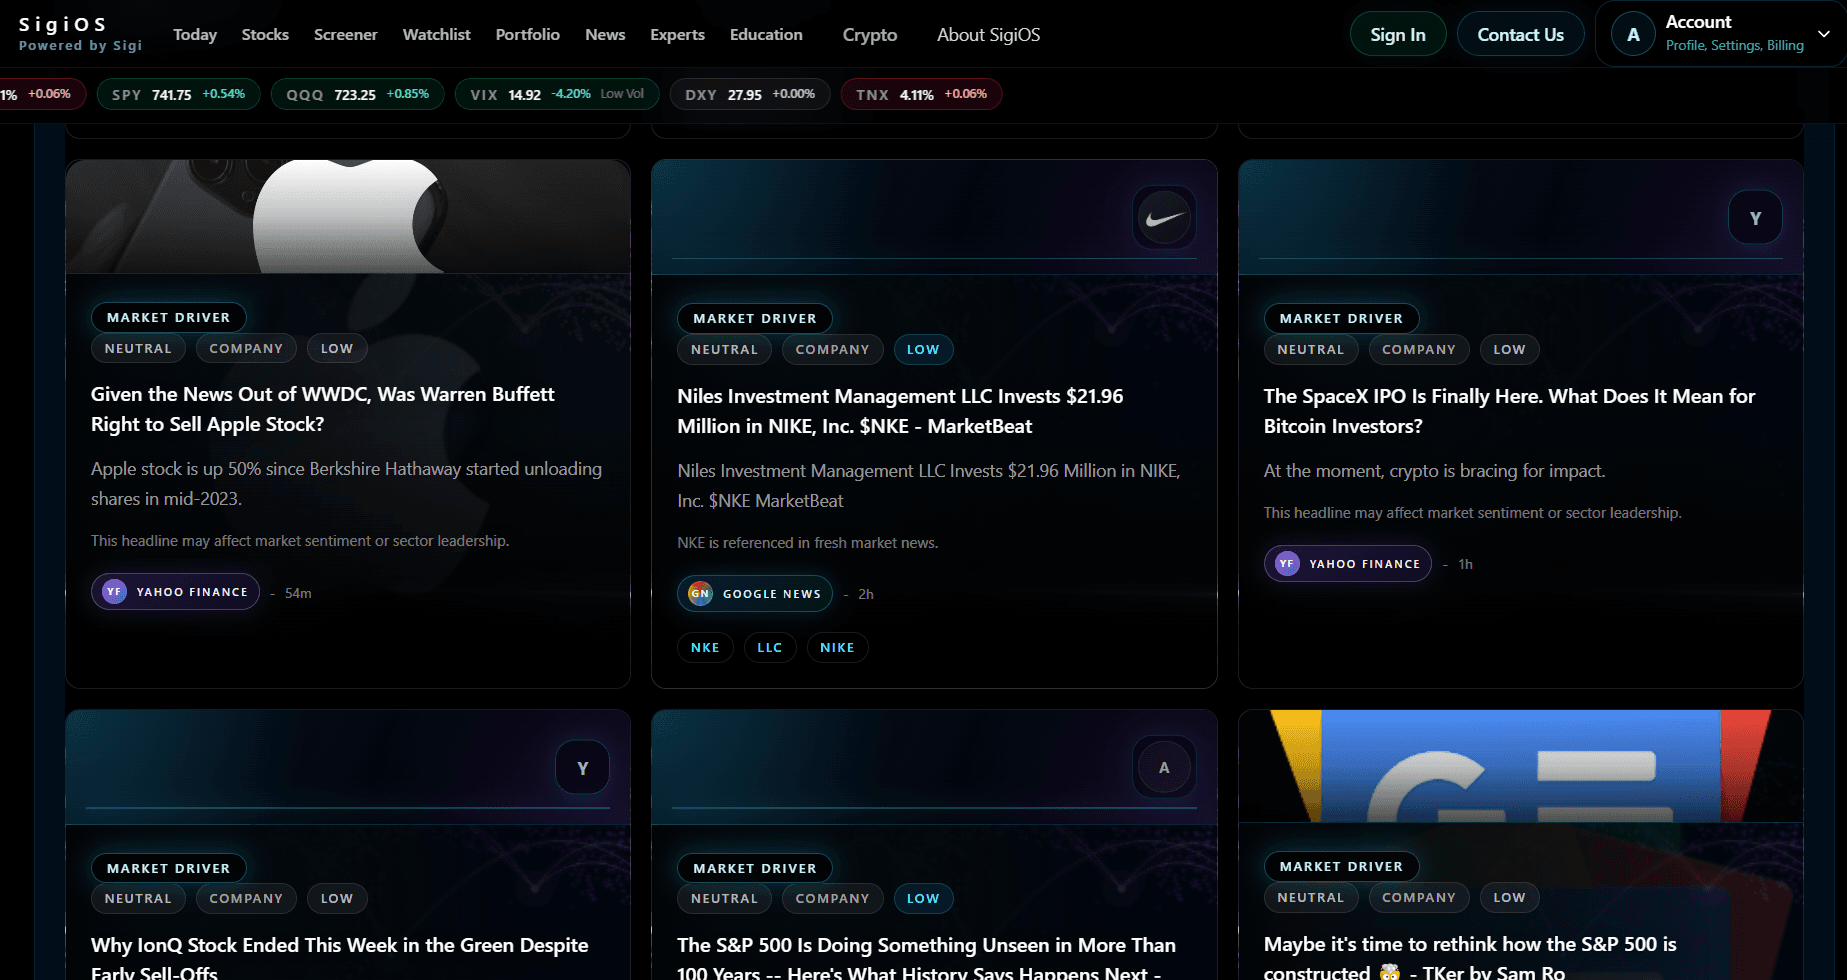Click the Apple logo article thumbnail
The width and height of the screenshot is (1847, 980).
(348, 216)
